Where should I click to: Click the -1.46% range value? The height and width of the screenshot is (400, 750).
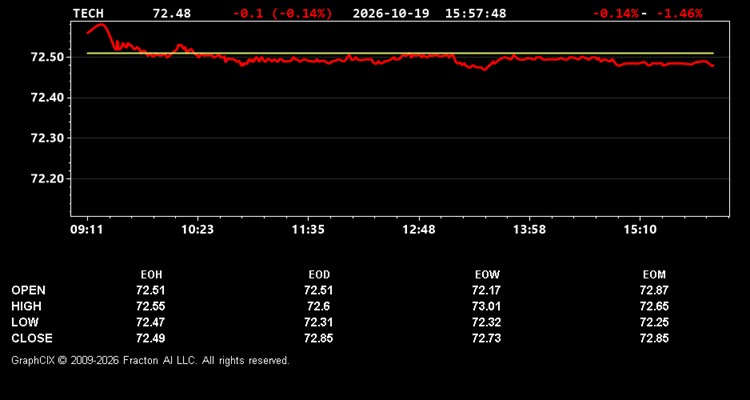[679, 13]
